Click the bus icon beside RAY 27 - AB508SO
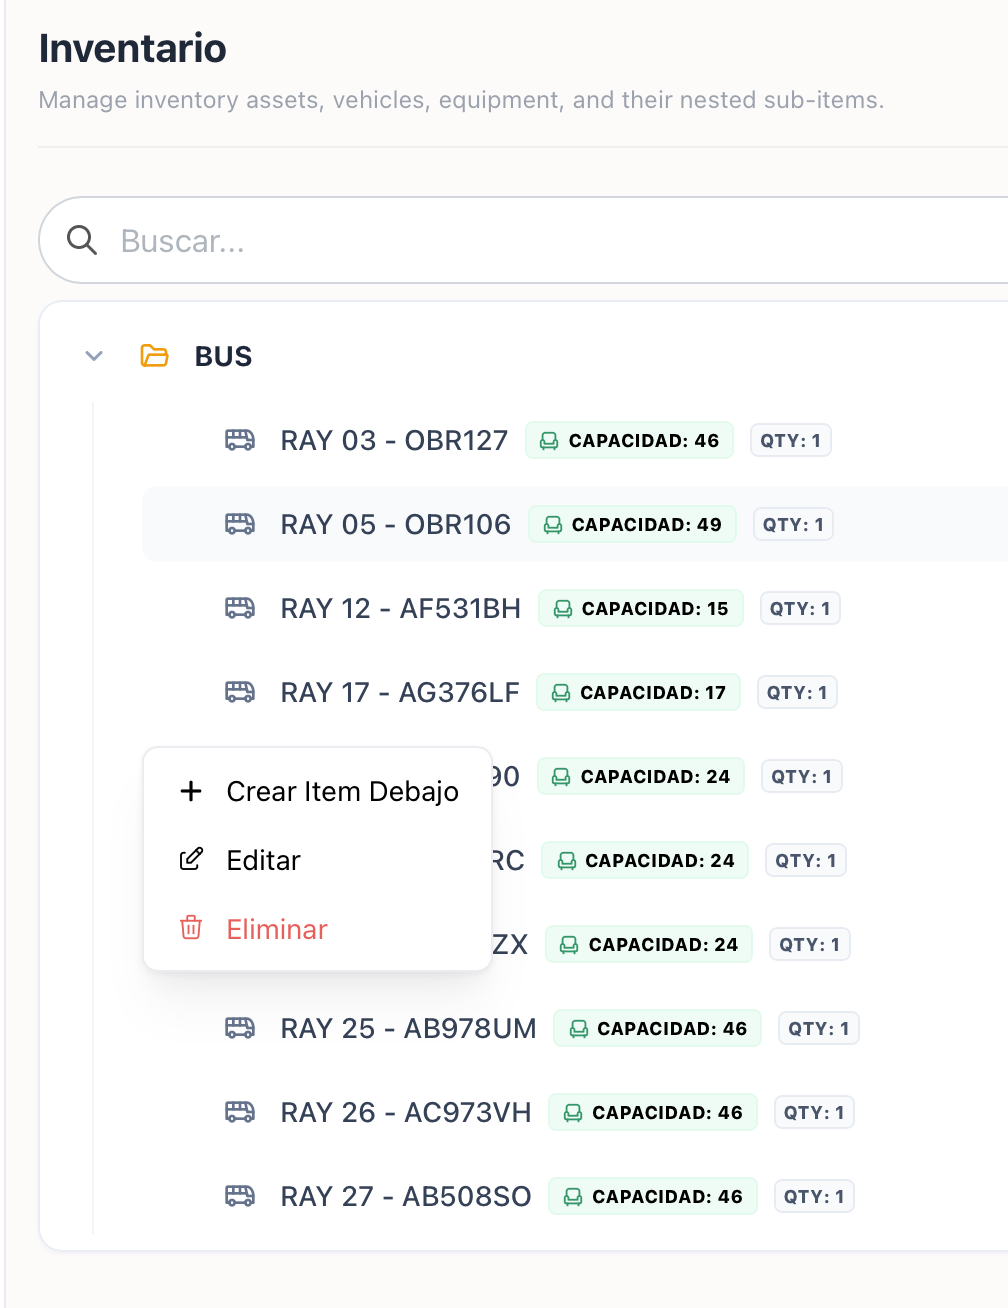Image resolution: width=1008 pixels, height=1308 pixels. (240, 1196)
